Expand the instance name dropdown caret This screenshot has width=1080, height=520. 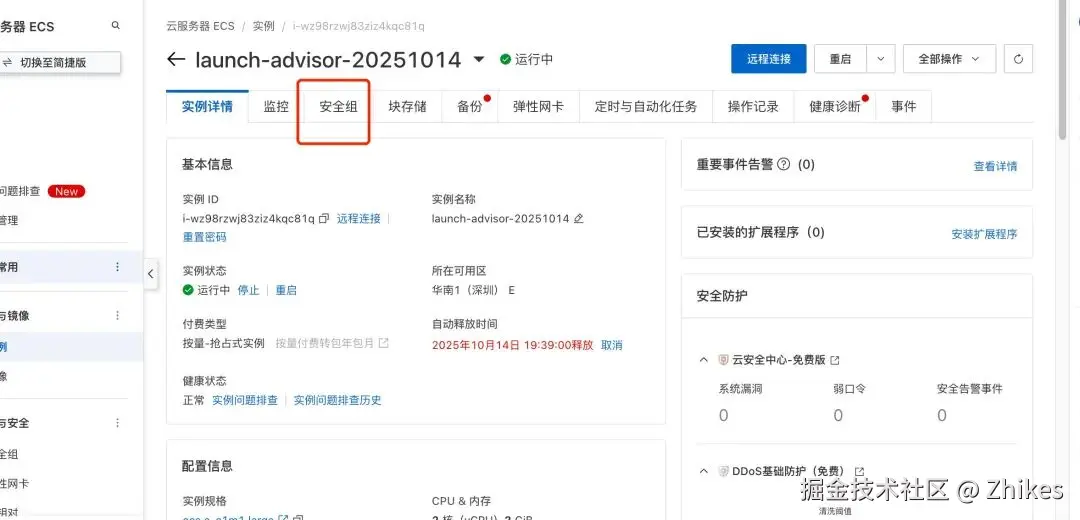pyautogui.click(x=479, y=59)
